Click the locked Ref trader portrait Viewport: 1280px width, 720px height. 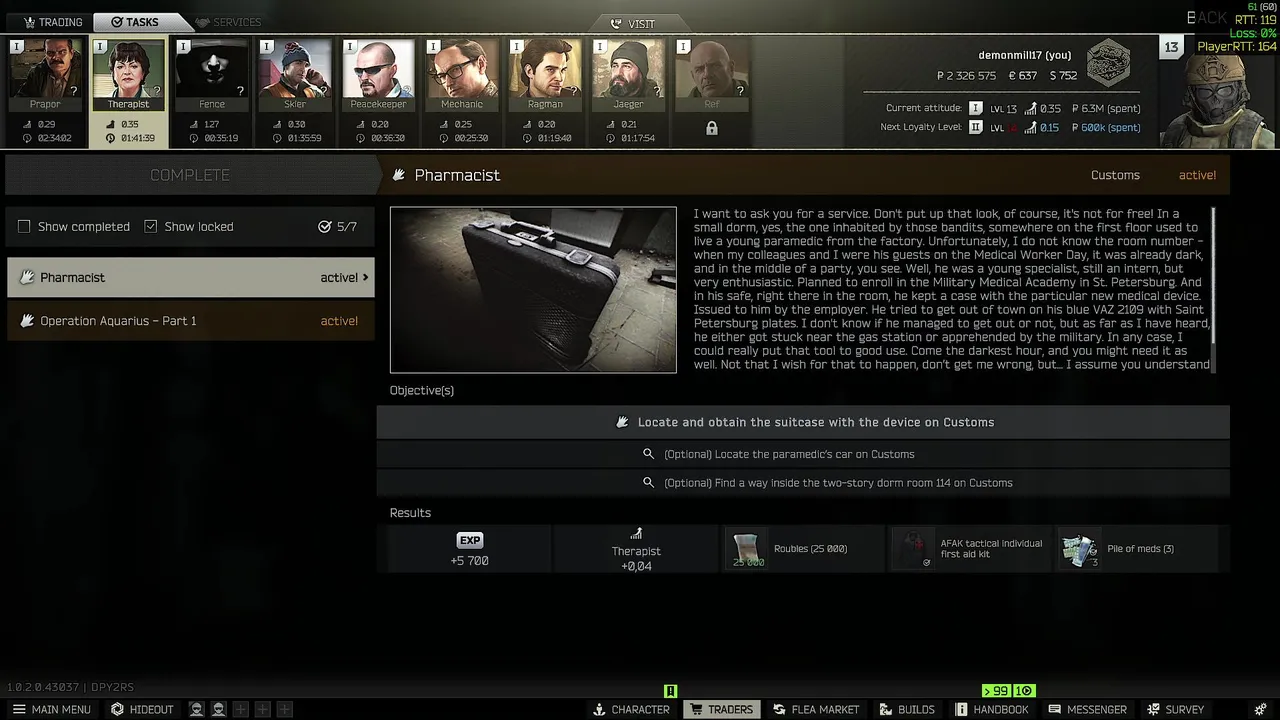click(x=712, y=74)
